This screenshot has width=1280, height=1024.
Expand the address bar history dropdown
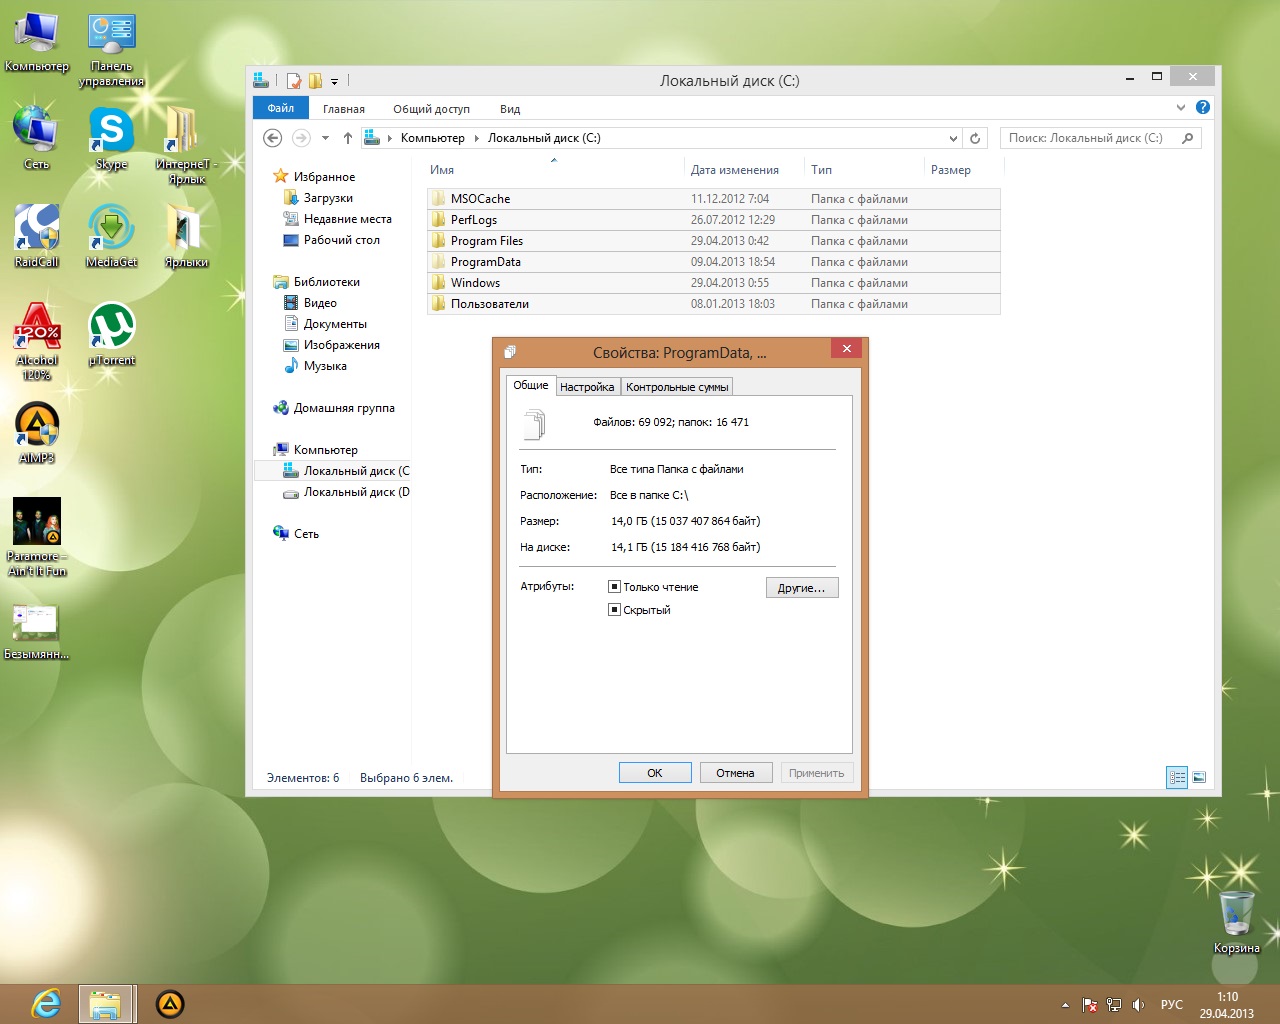[953, 138]
